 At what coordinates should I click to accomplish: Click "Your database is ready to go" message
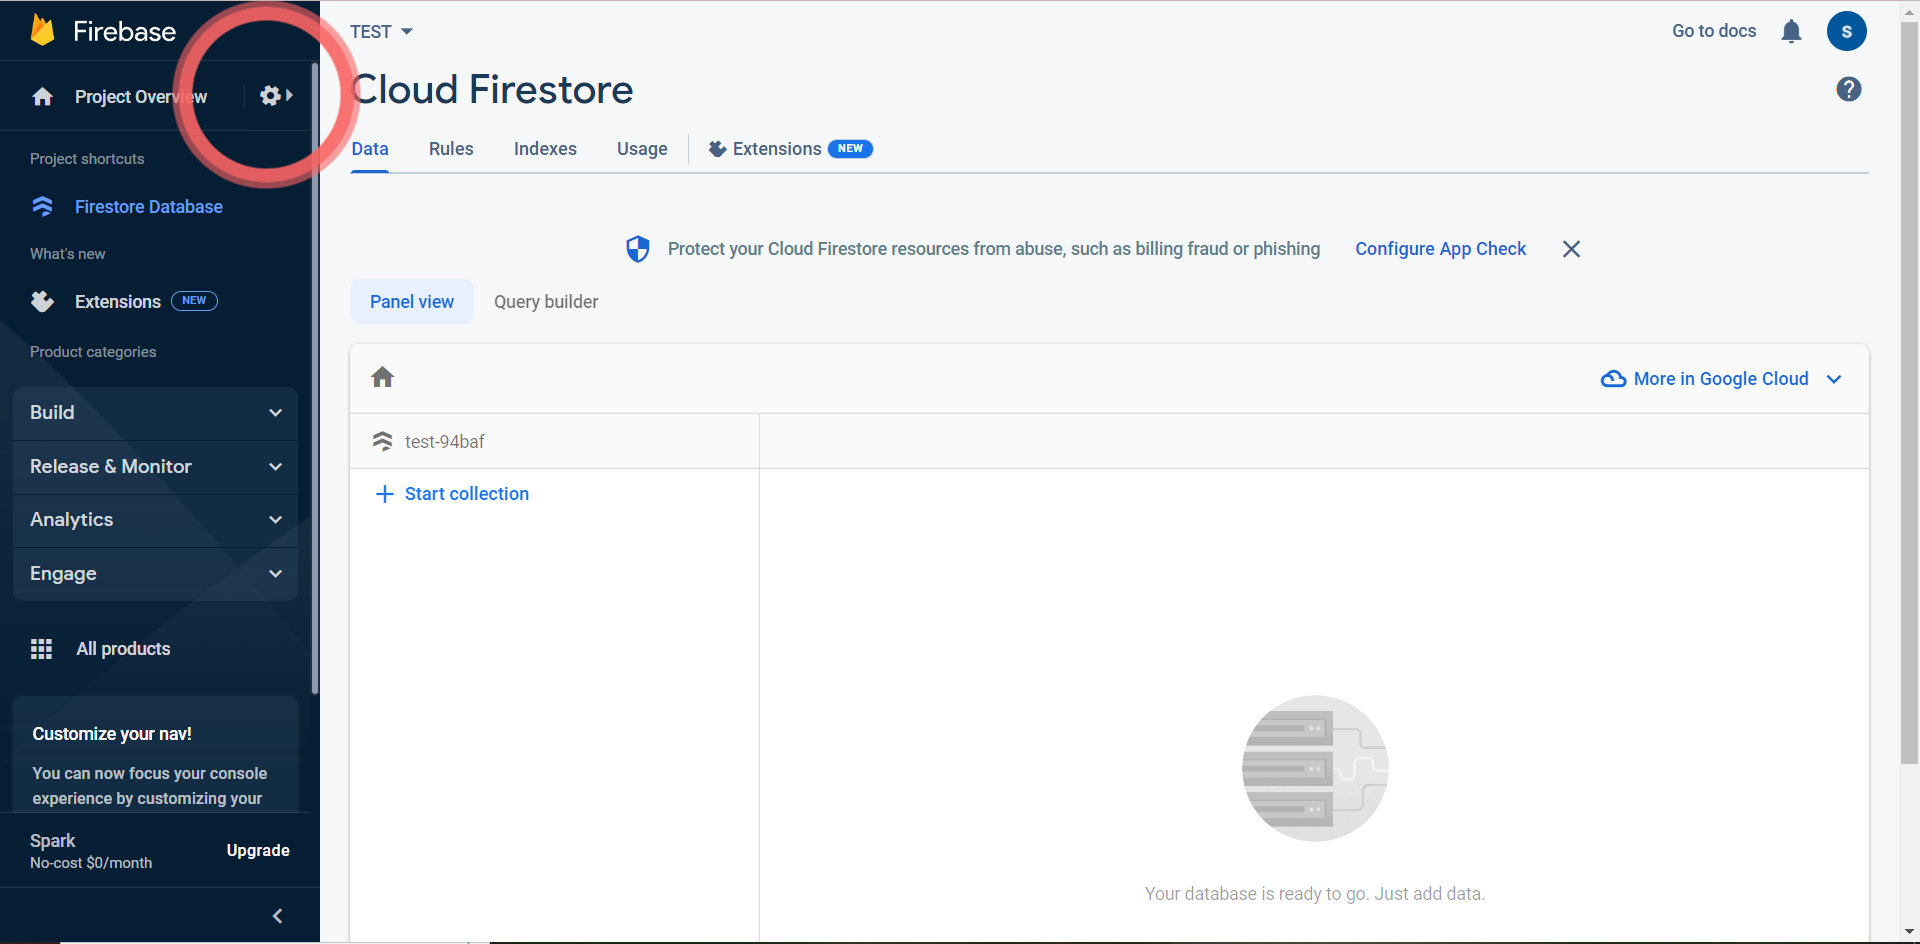pyautogui.click(x=1315, y=894)
